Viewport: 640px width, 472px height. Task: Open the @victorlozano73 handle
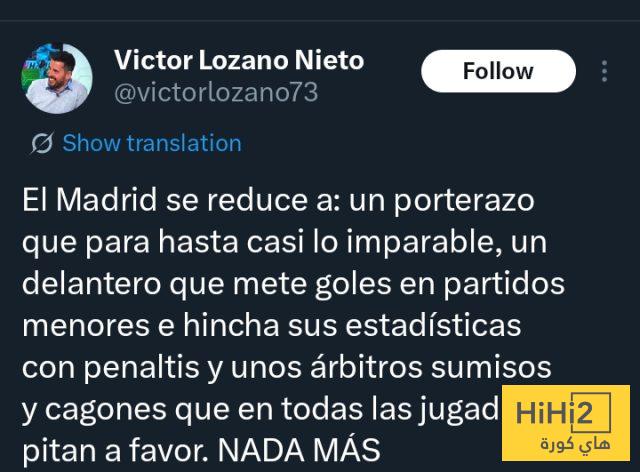pyautogui.click(x=216, y=93)
